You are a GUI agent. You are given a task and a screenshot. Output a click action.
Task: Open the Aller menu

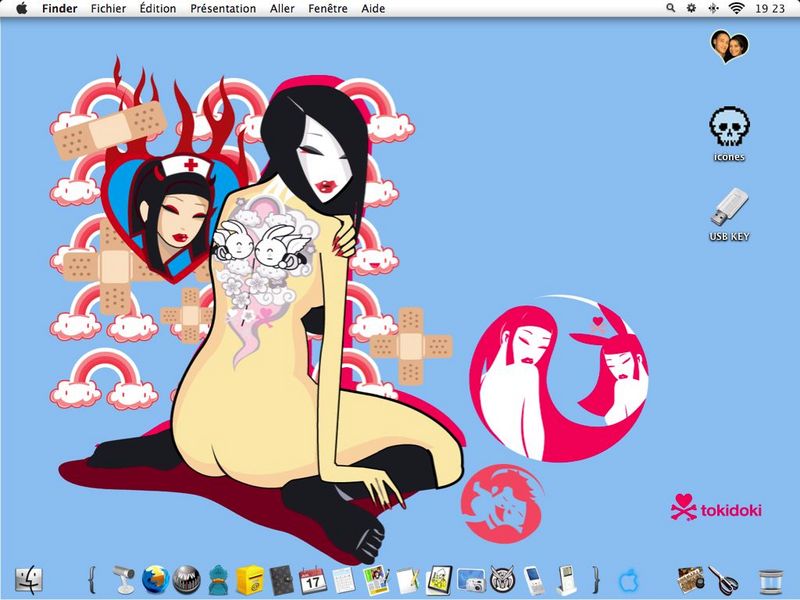(282, 9)
